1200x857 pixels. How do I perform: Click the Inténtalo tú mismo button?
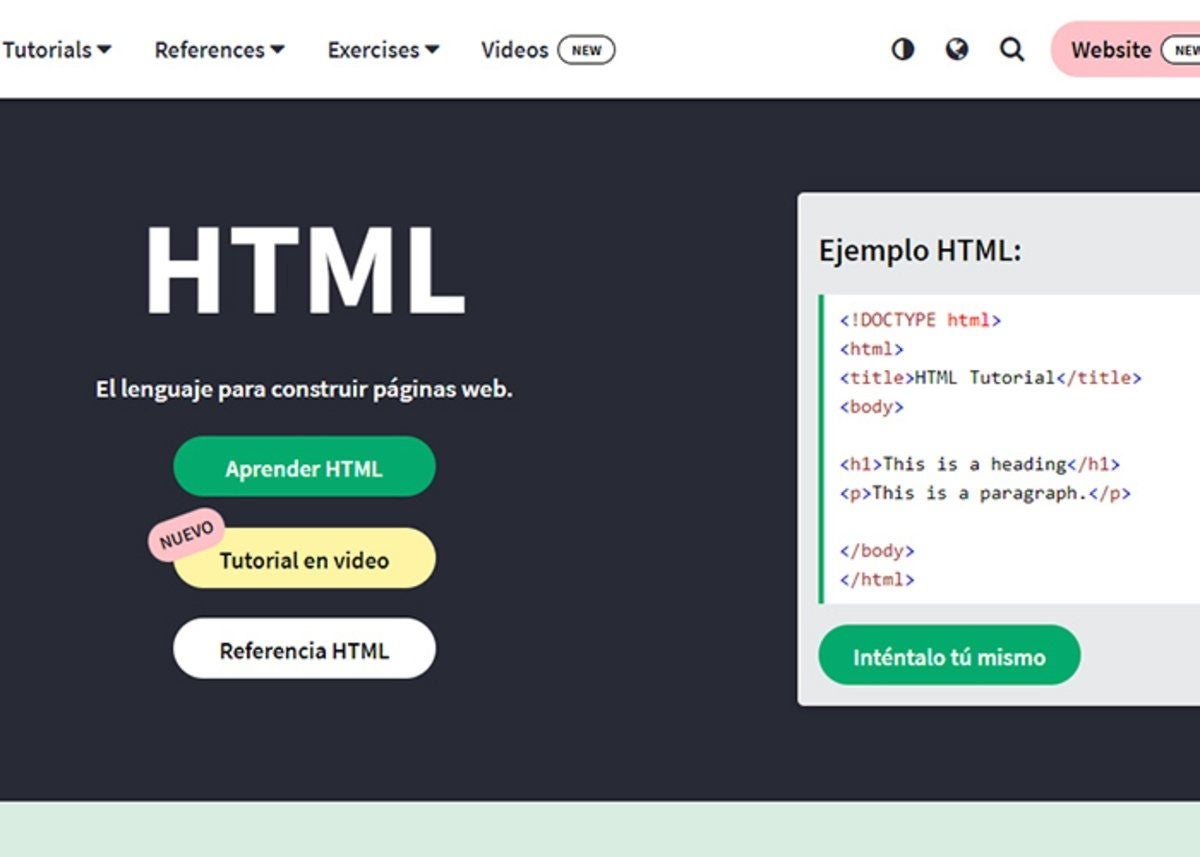pos(948,656)
